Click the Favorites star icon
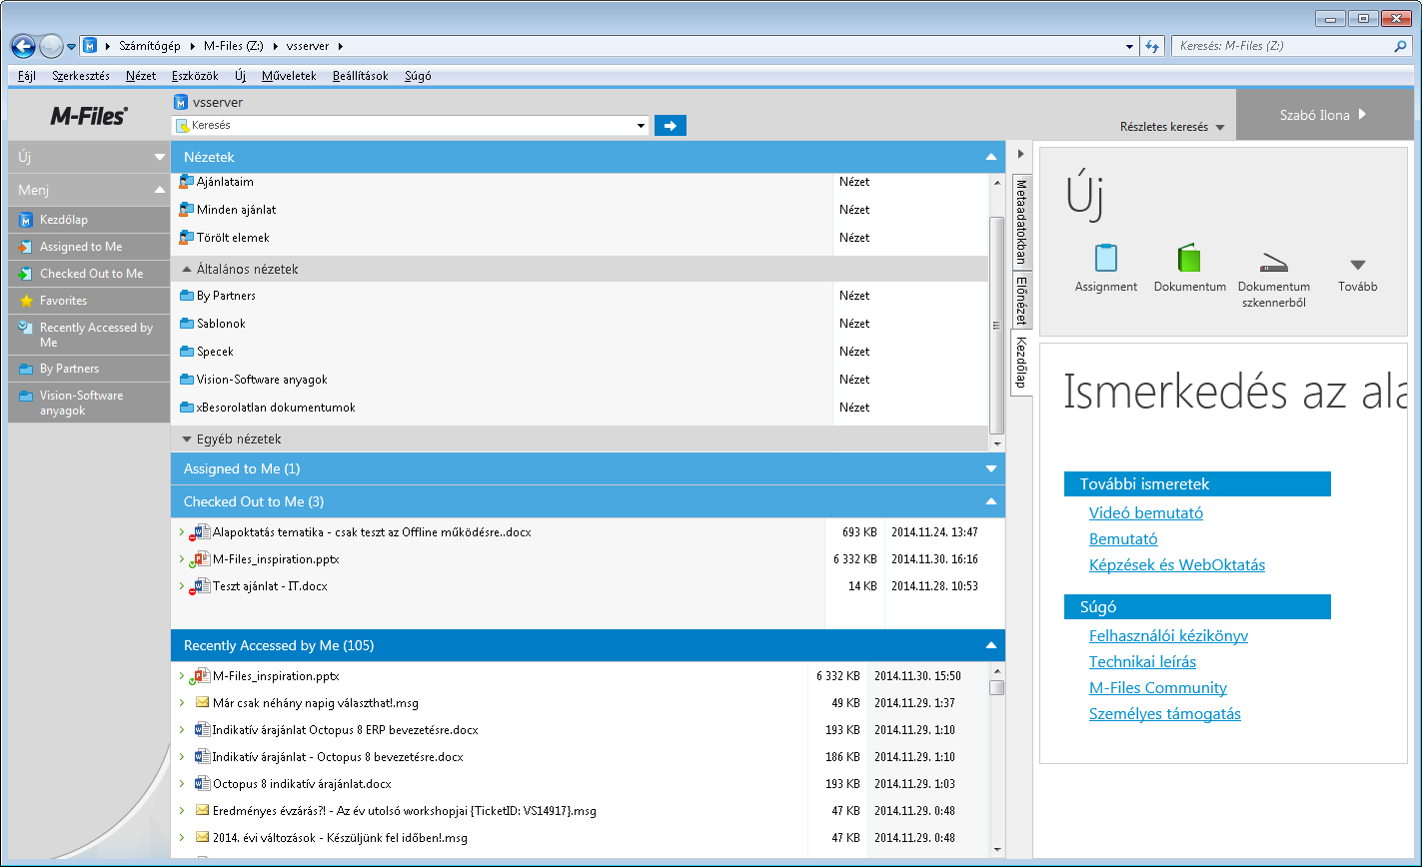 click(26, 301)
